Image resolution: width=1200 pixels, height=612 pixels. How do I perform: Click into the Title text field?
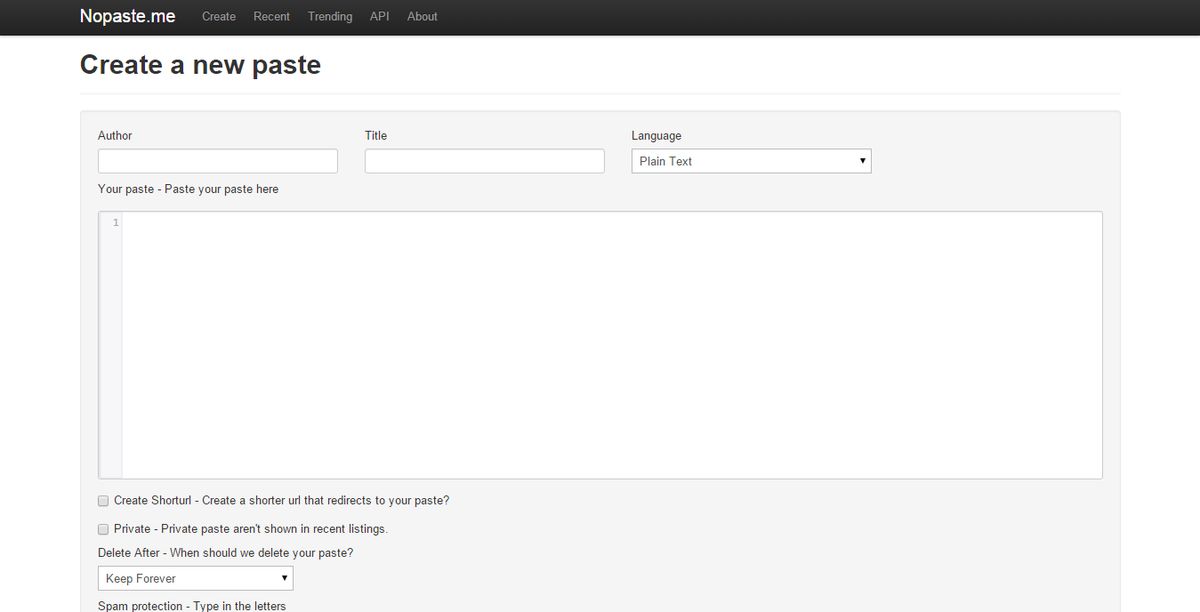point(484,161)
